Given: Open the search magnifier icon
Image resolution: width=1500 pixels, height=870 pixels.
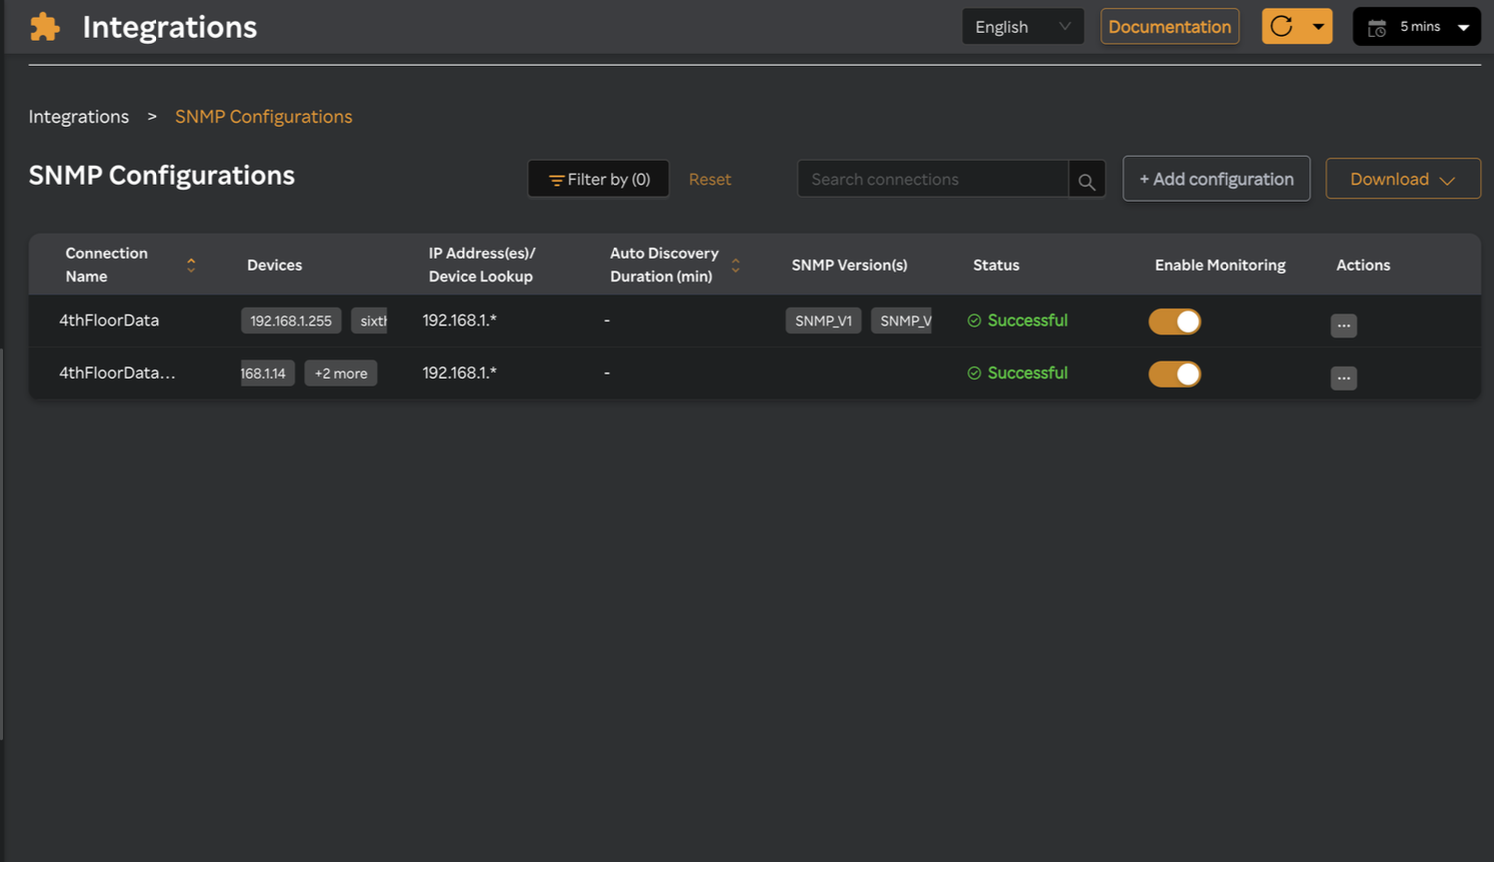Looking at the screenshot, I should coord(1087,181).
